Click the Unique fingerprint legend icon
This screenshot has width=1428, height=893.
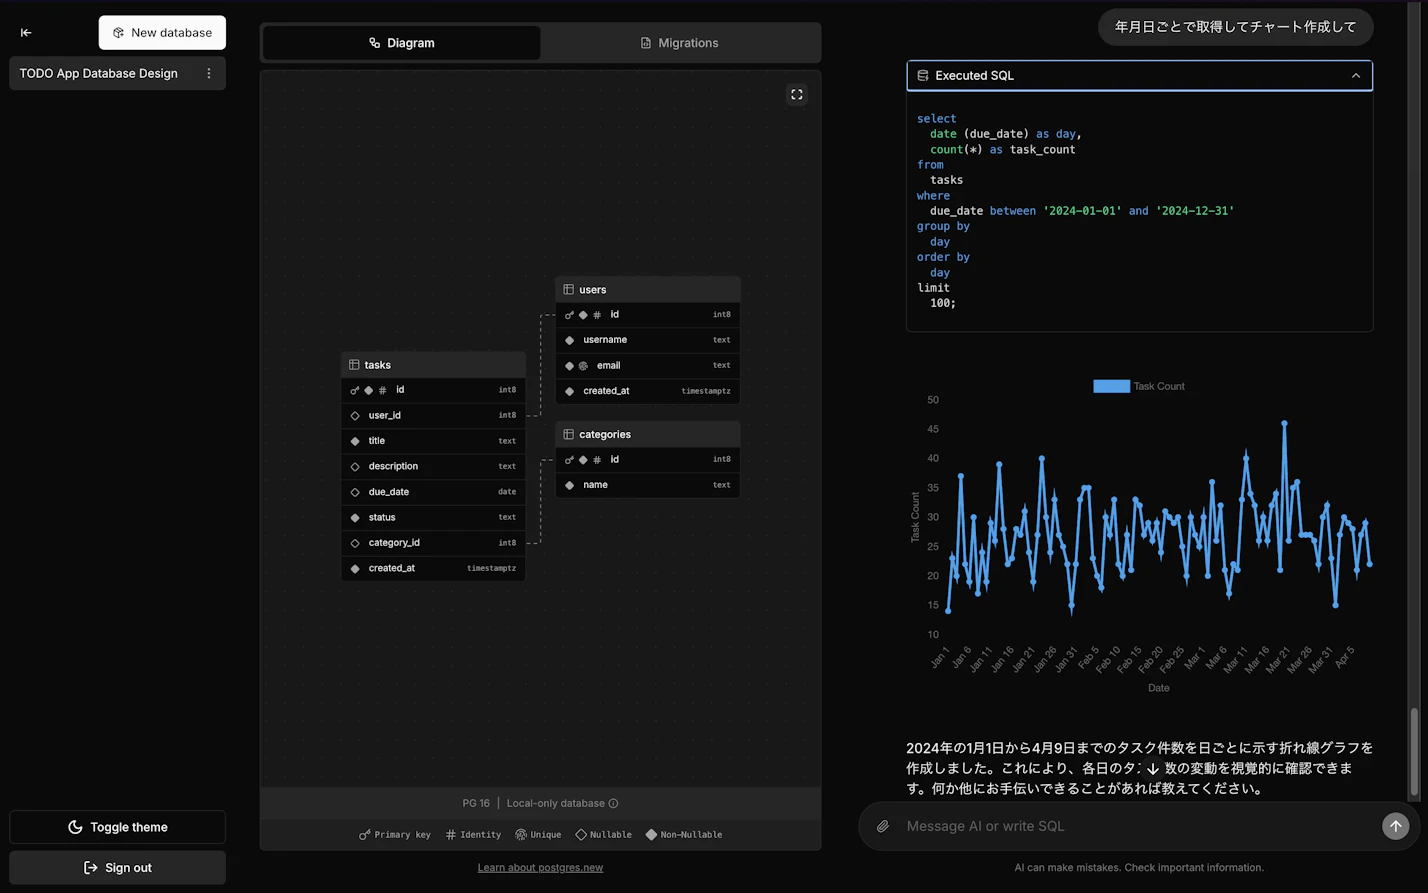(521, 834)
